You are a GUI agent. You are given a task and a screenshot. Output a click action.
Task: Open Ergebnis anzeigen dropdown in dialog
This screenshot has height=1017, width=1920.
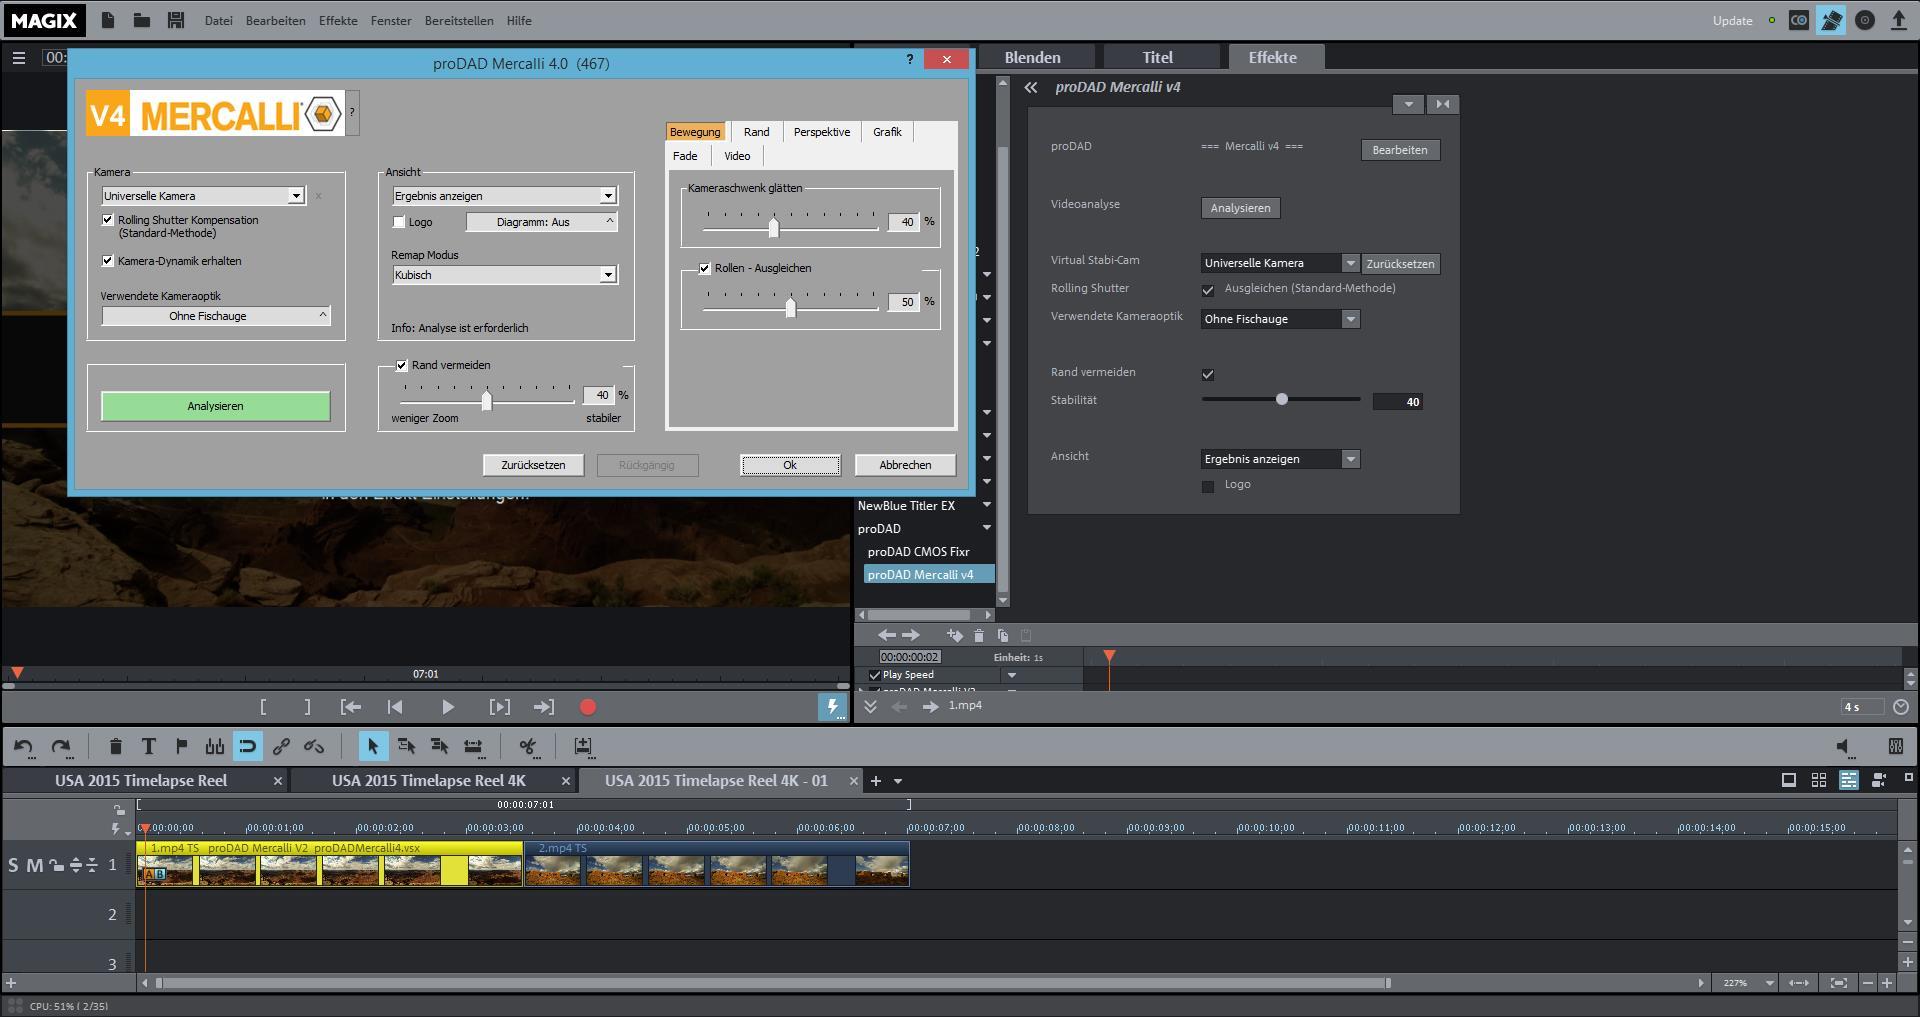608,196
